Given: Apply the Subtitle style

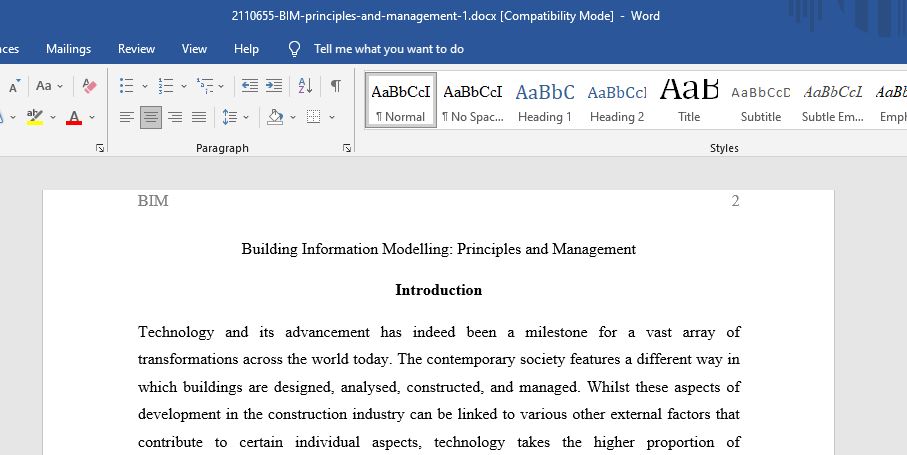Looking at the screenshot, I should (x=761, y=100).
